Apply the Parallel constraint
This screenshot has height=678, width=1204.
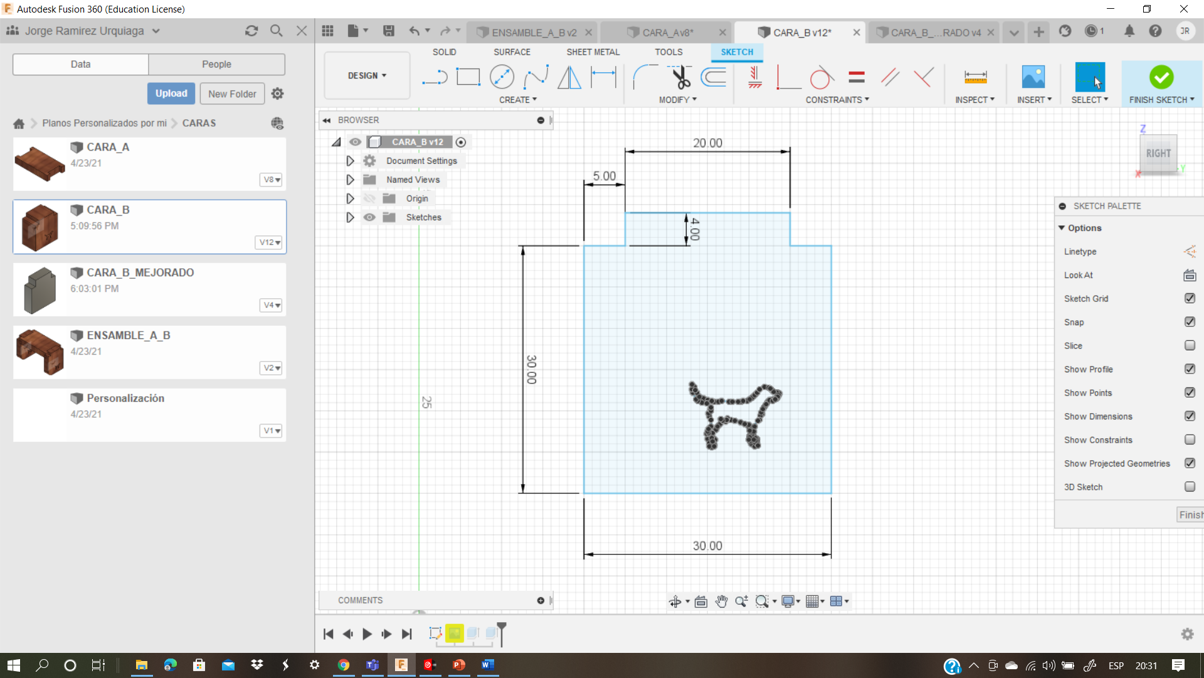[890, 77]
